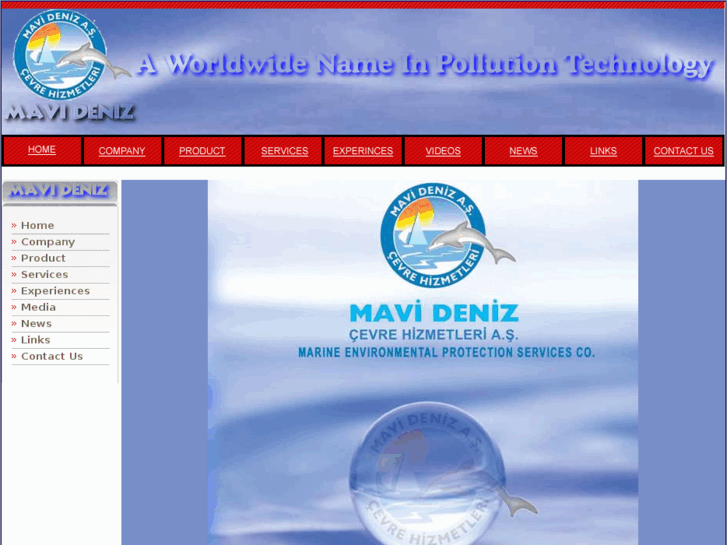This screenshot has width=727, height=545.
Task: Select Experiences in the sidebar menu
Action: tap(55, 291)
